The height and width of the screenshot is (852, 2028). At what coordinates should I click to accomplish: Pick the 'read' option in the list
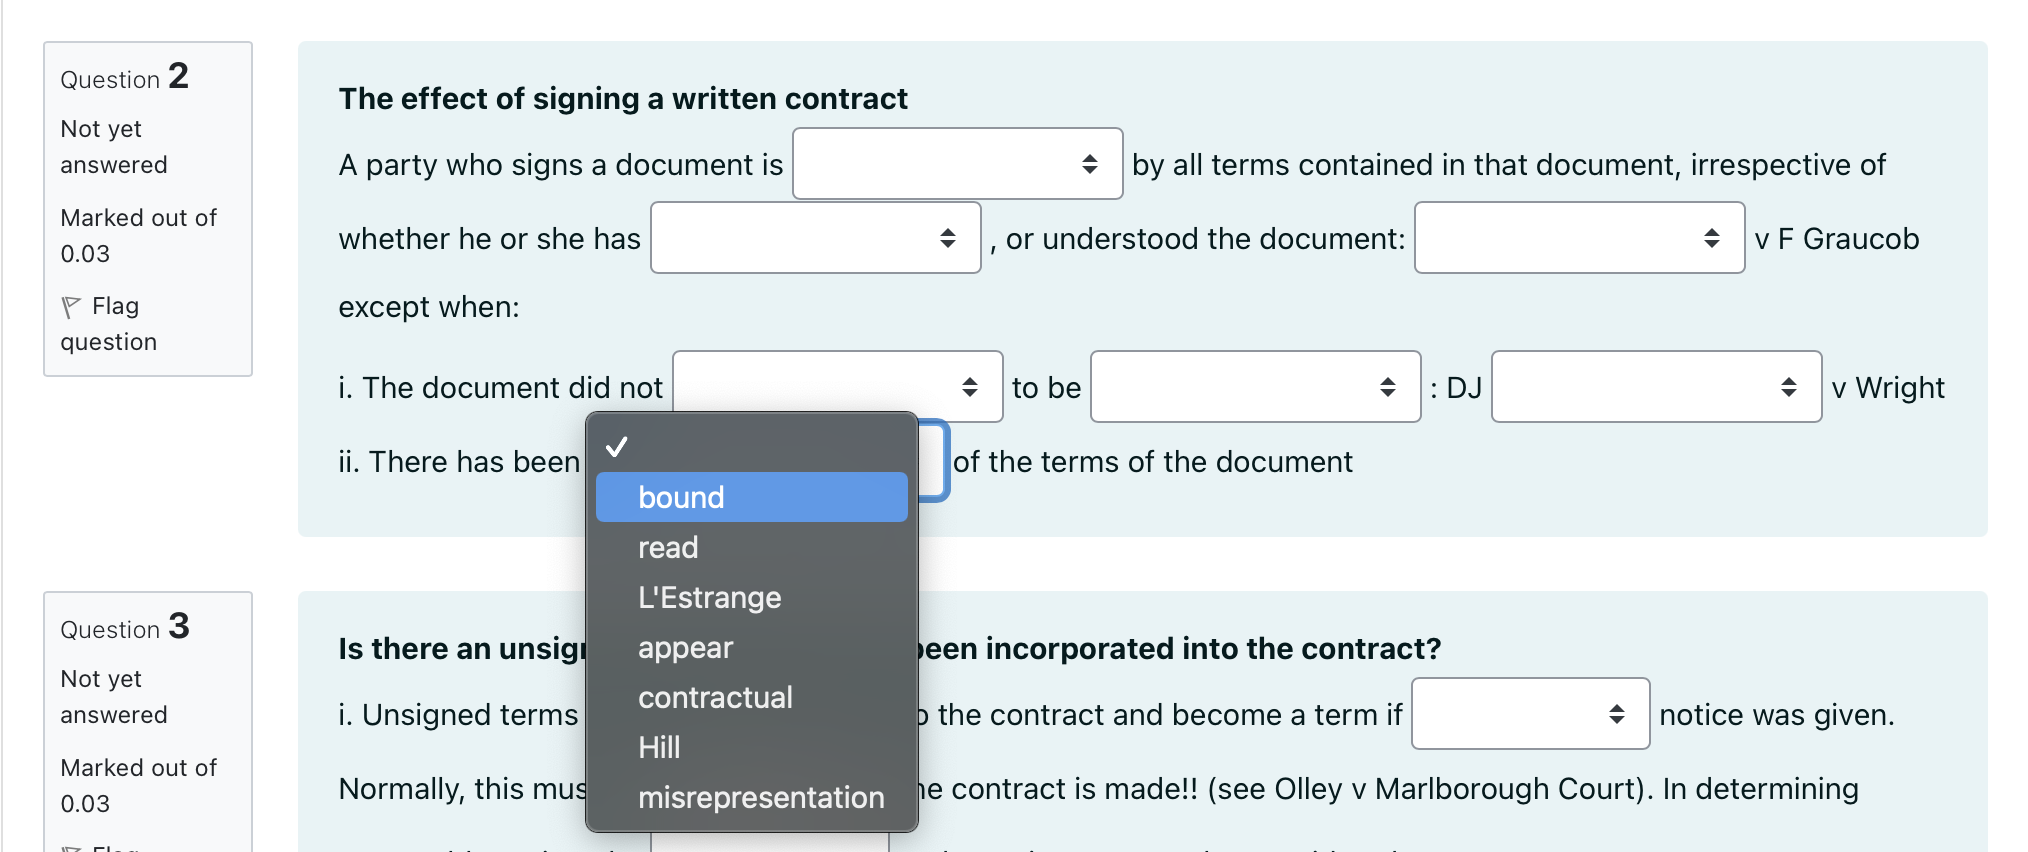click(751, 547)
